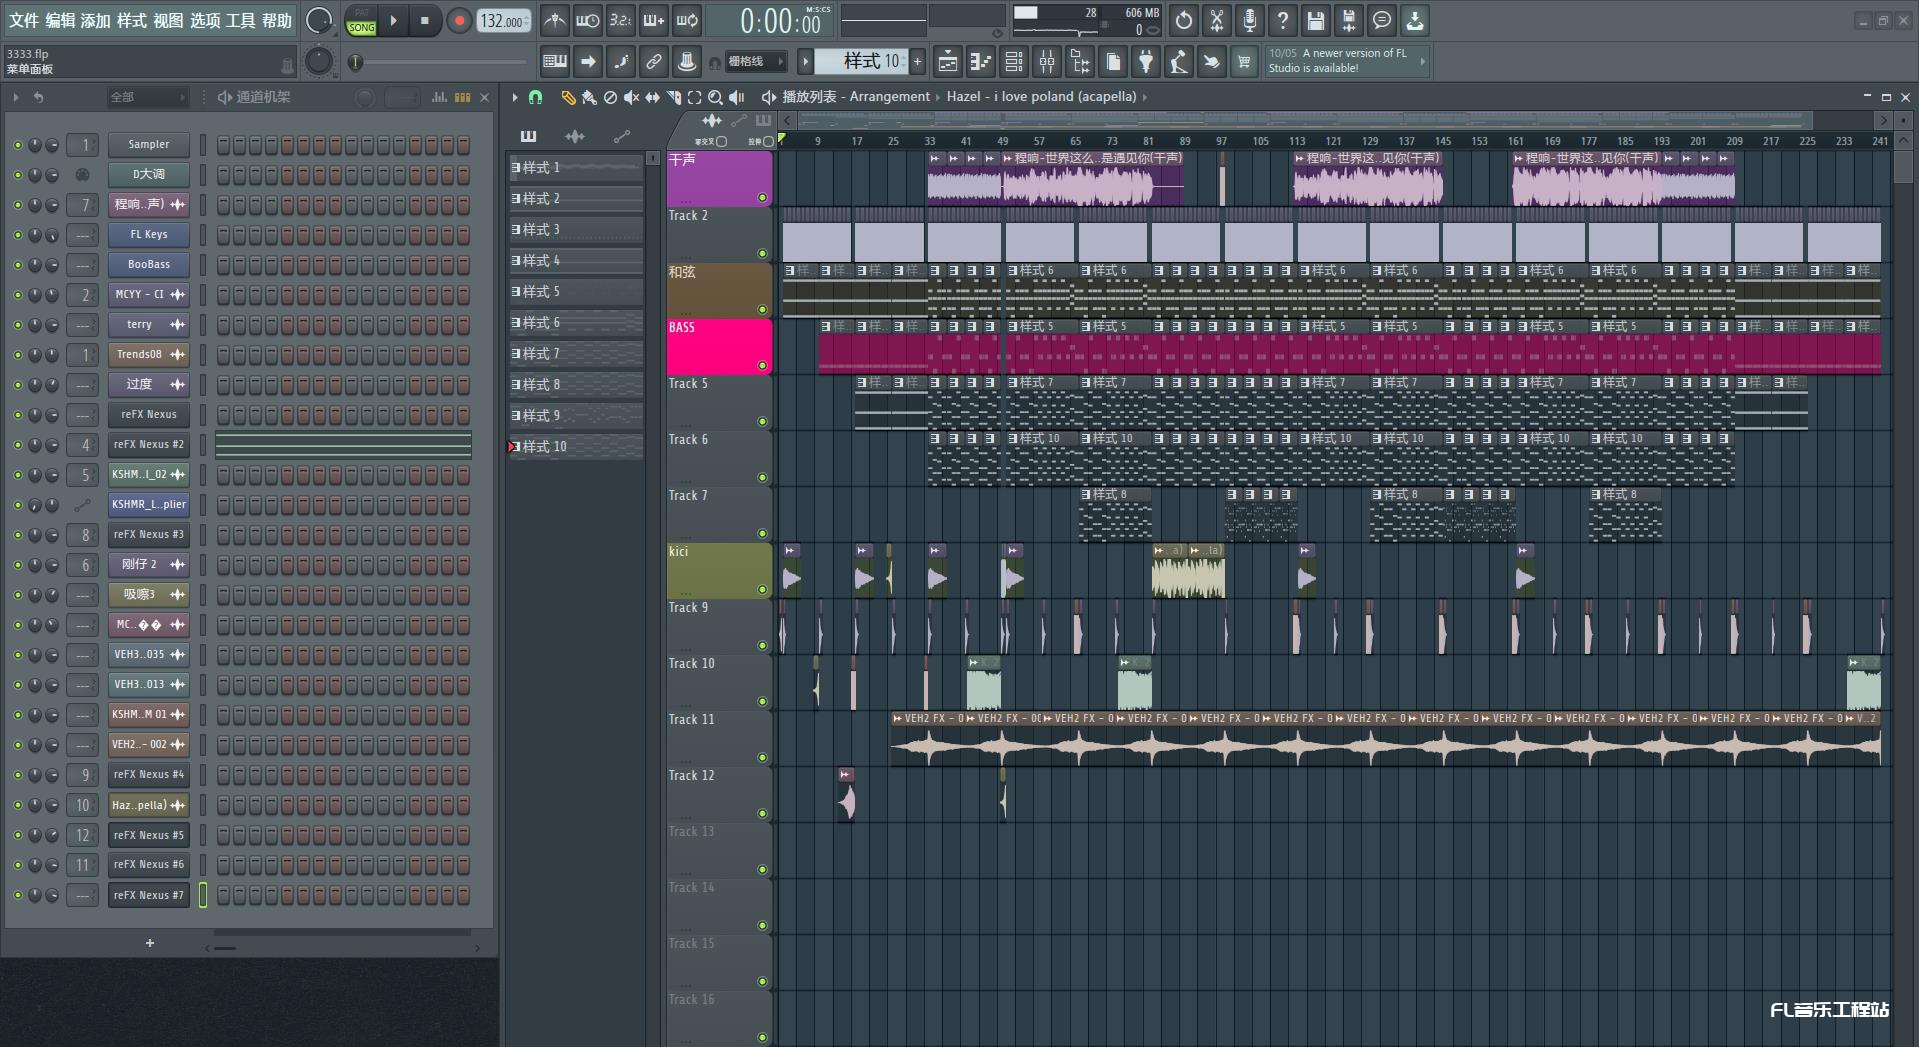
Task: Toggle mute dot on 和弦 track
Action: tap(762, 310)
